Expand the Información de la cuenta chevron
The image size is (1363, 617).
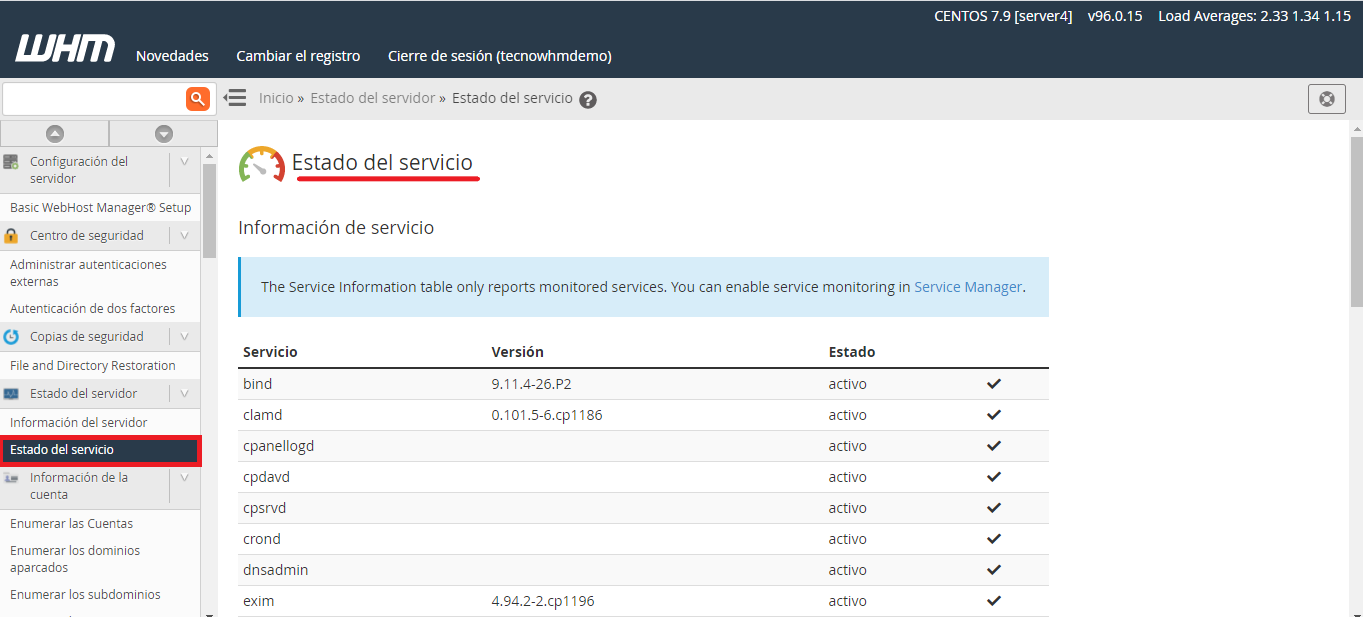[x=184, y=478]
